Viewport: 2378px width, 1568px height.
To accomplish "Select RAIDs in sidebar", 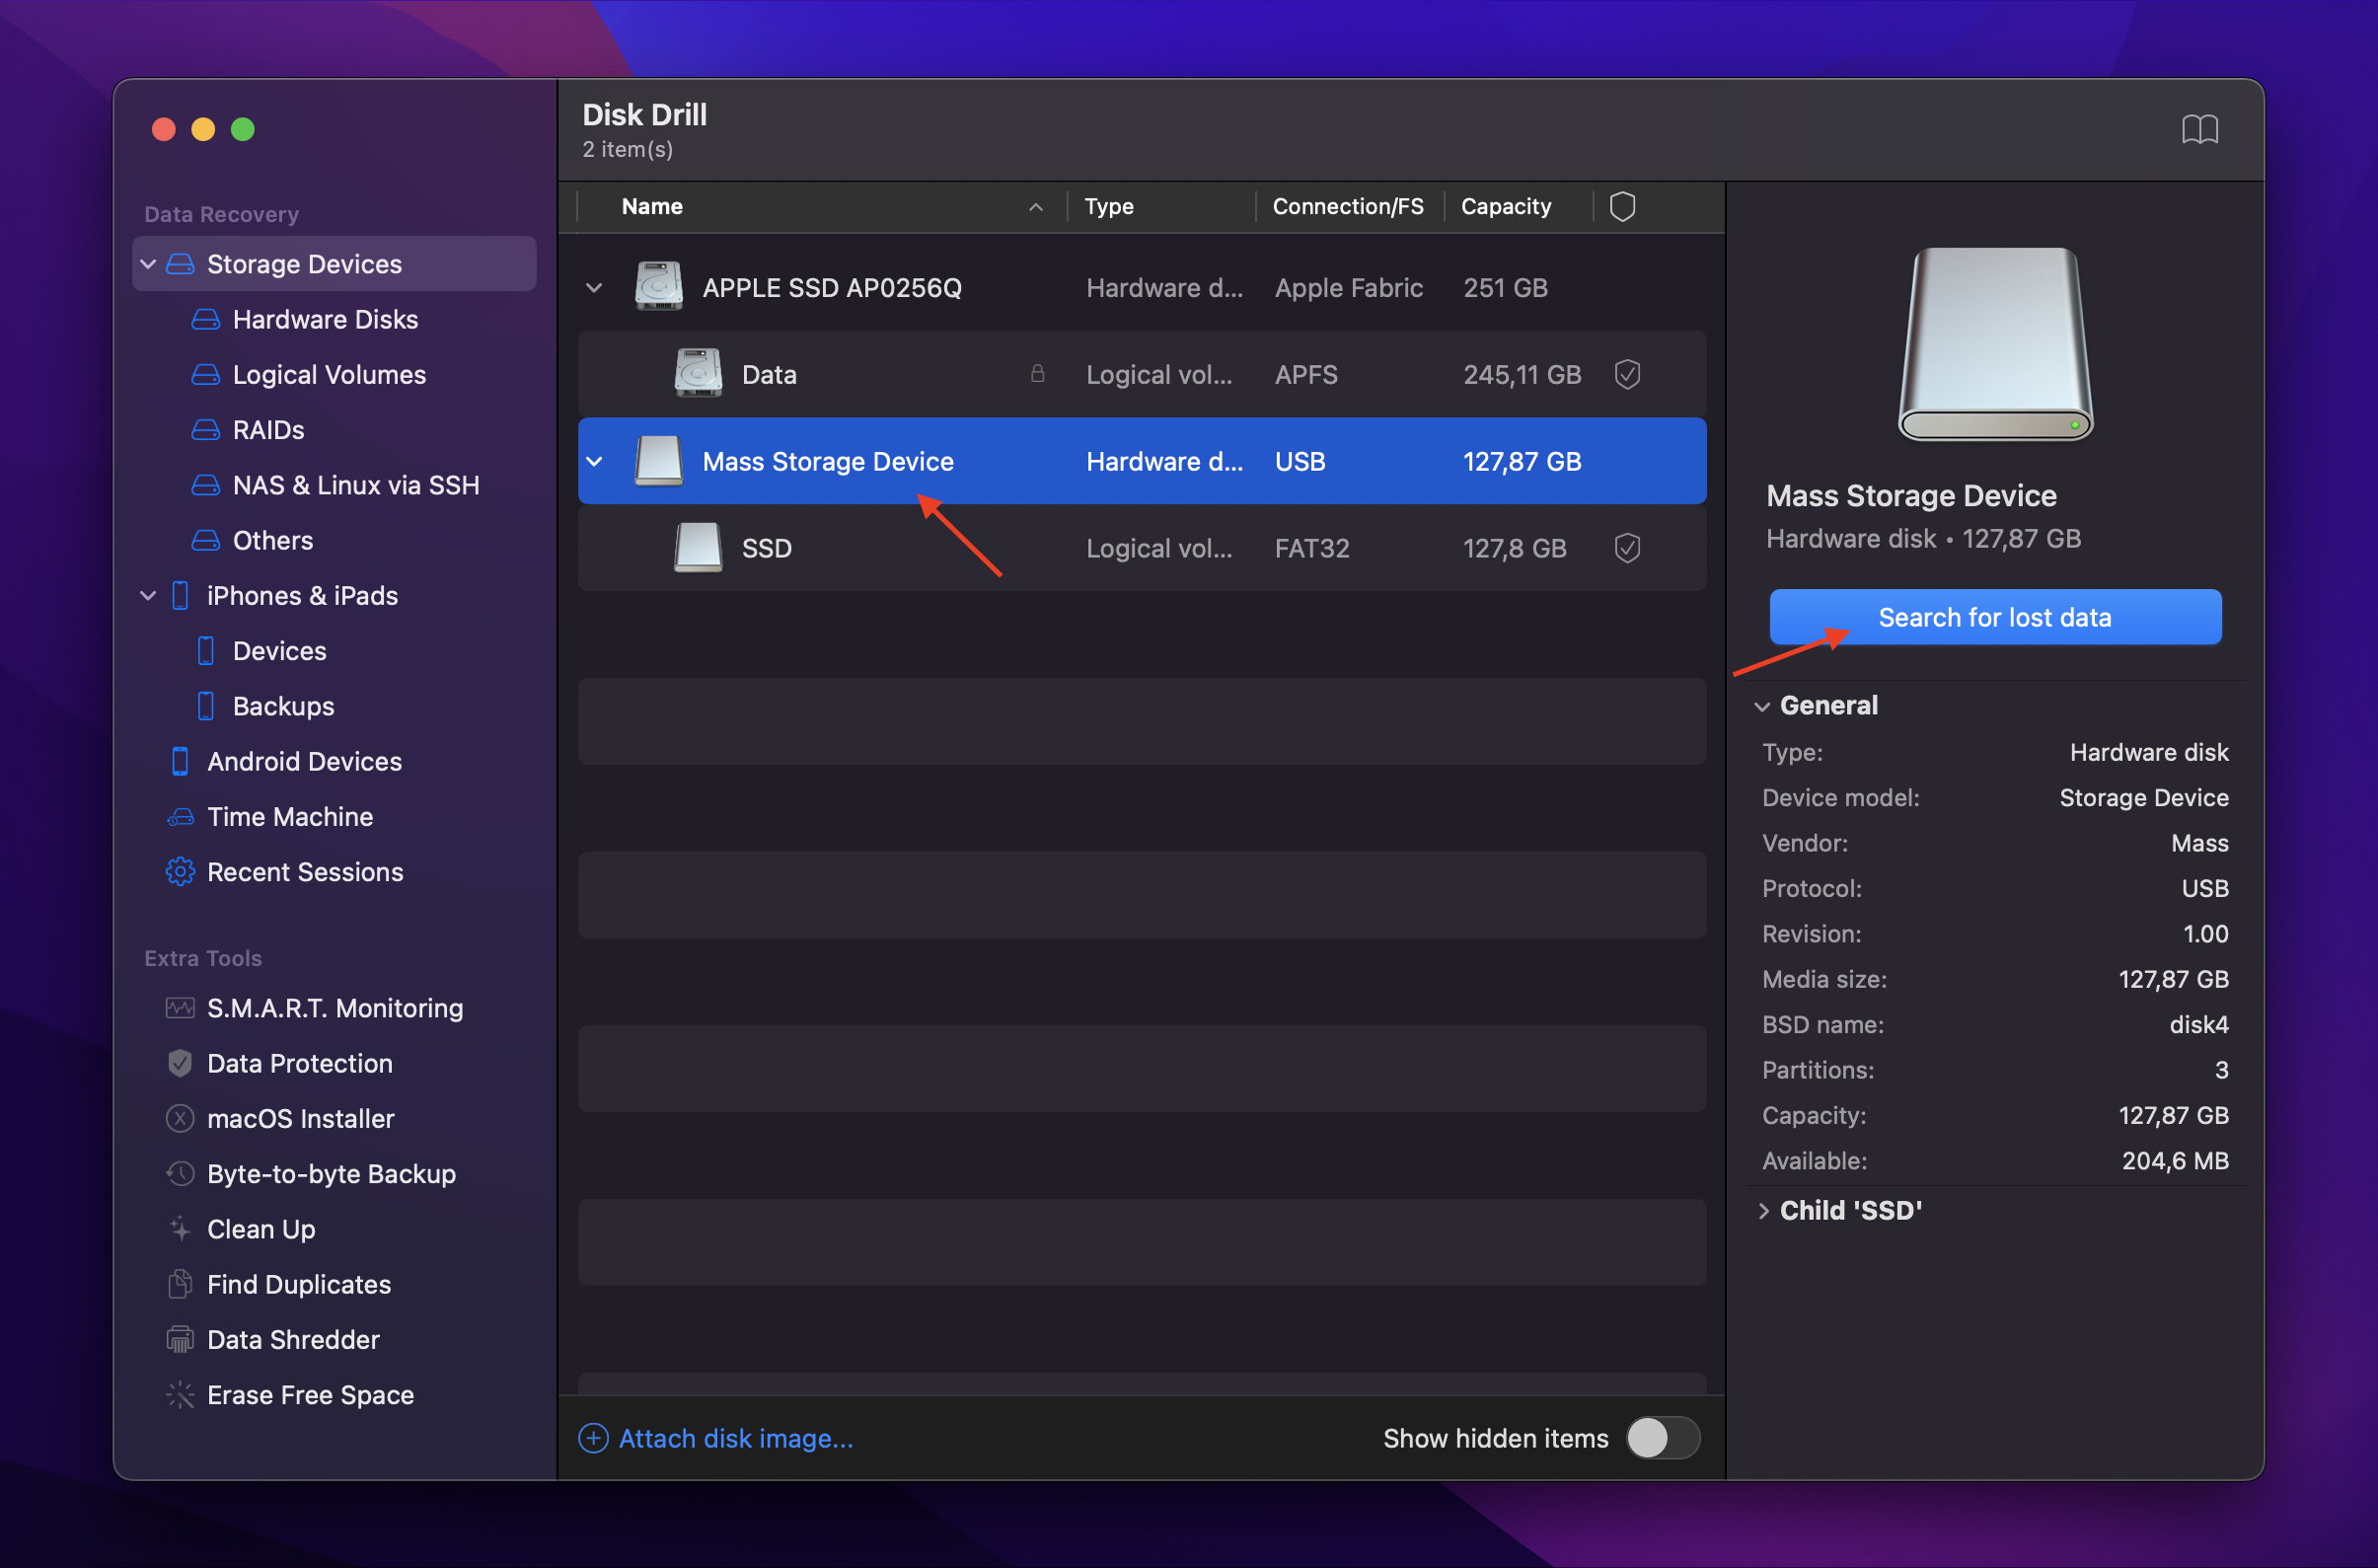I will (x=268, y=430).
